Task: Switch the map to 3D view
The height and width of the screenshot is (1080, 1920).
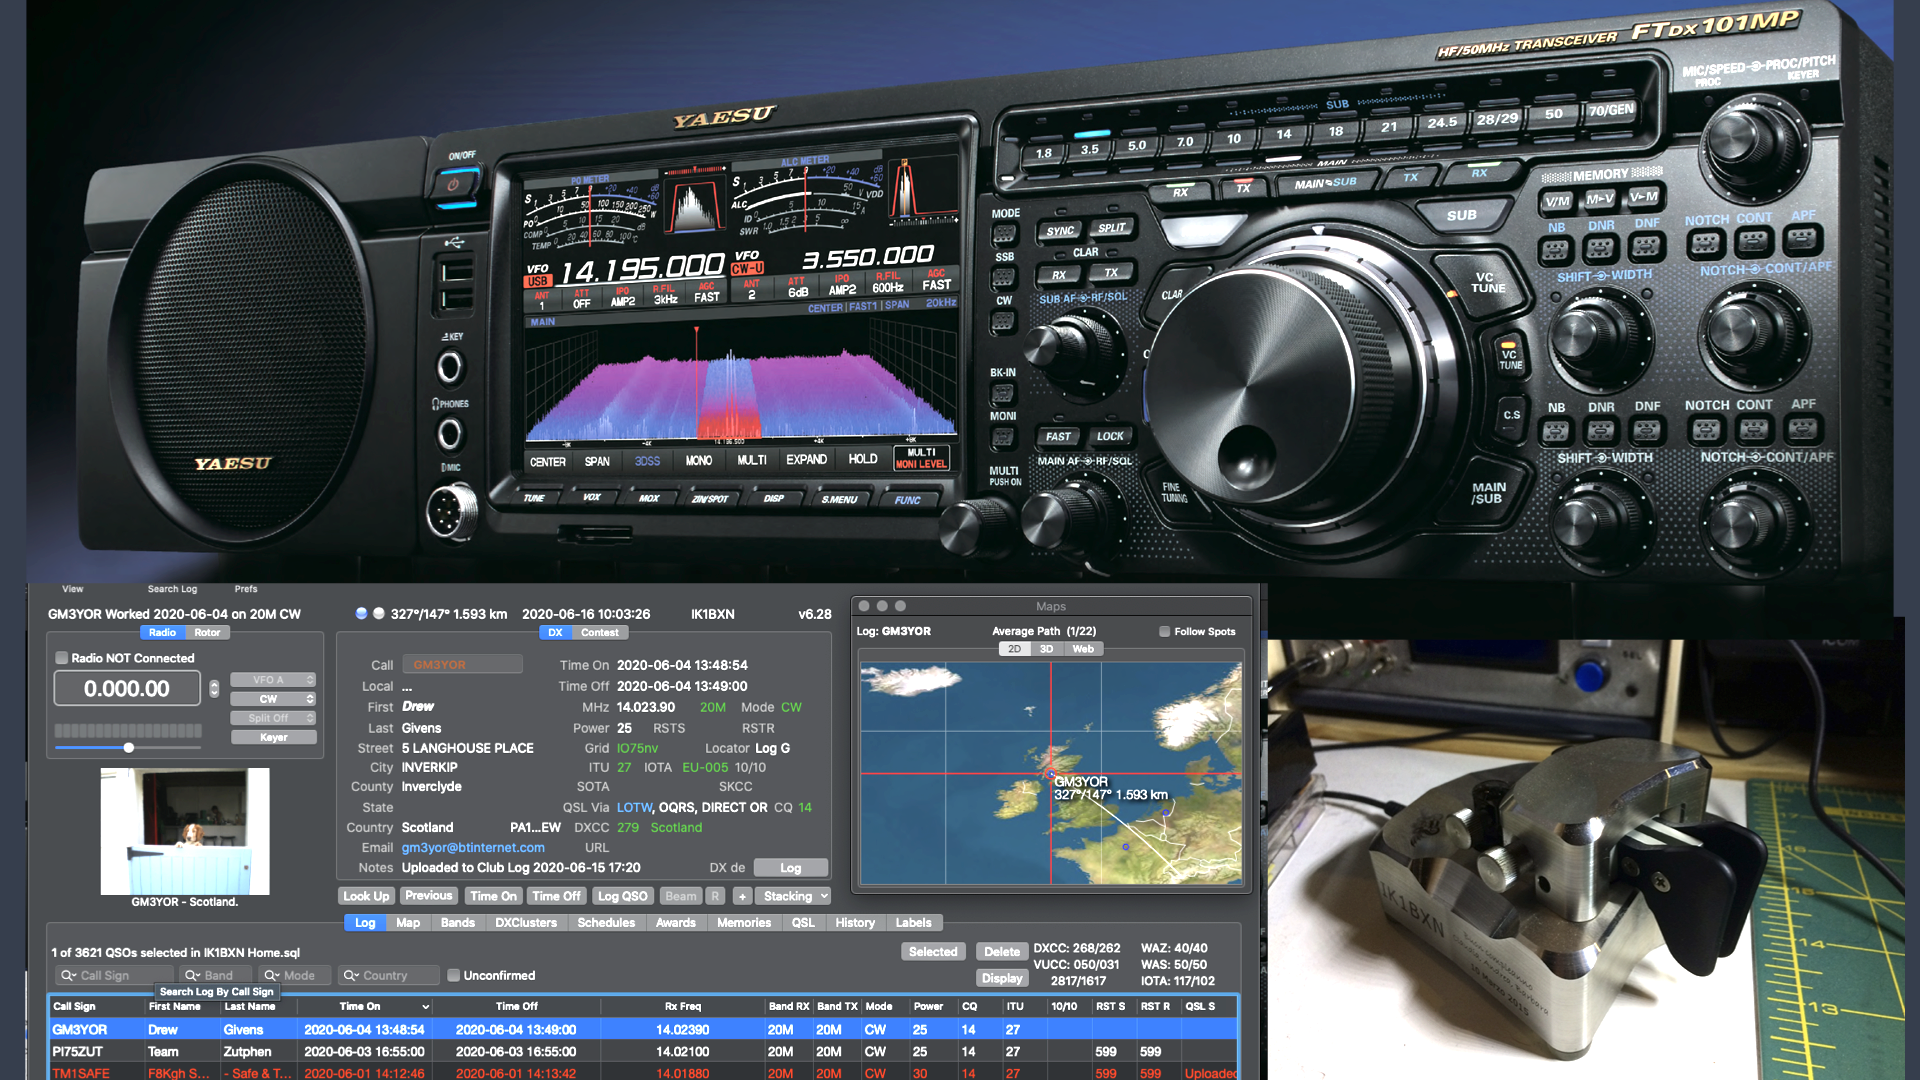Action: (x=1047, y=649)
